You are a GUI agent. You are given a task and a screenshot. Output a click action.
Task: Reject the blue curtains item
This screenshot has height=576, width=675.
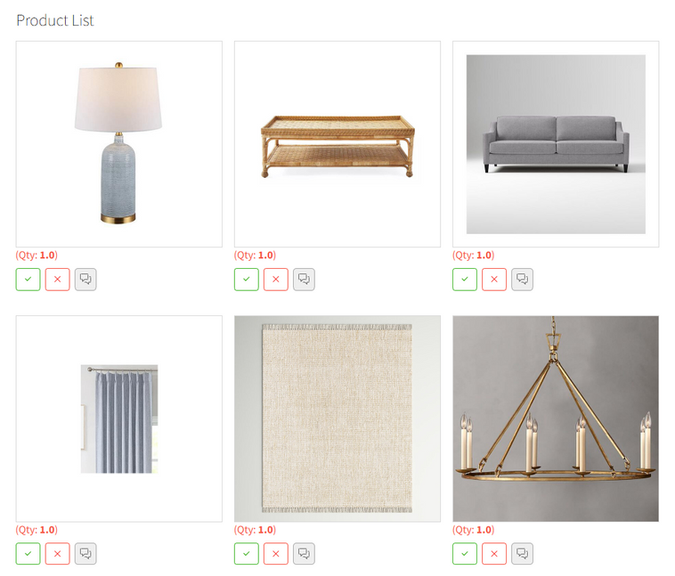57,554
